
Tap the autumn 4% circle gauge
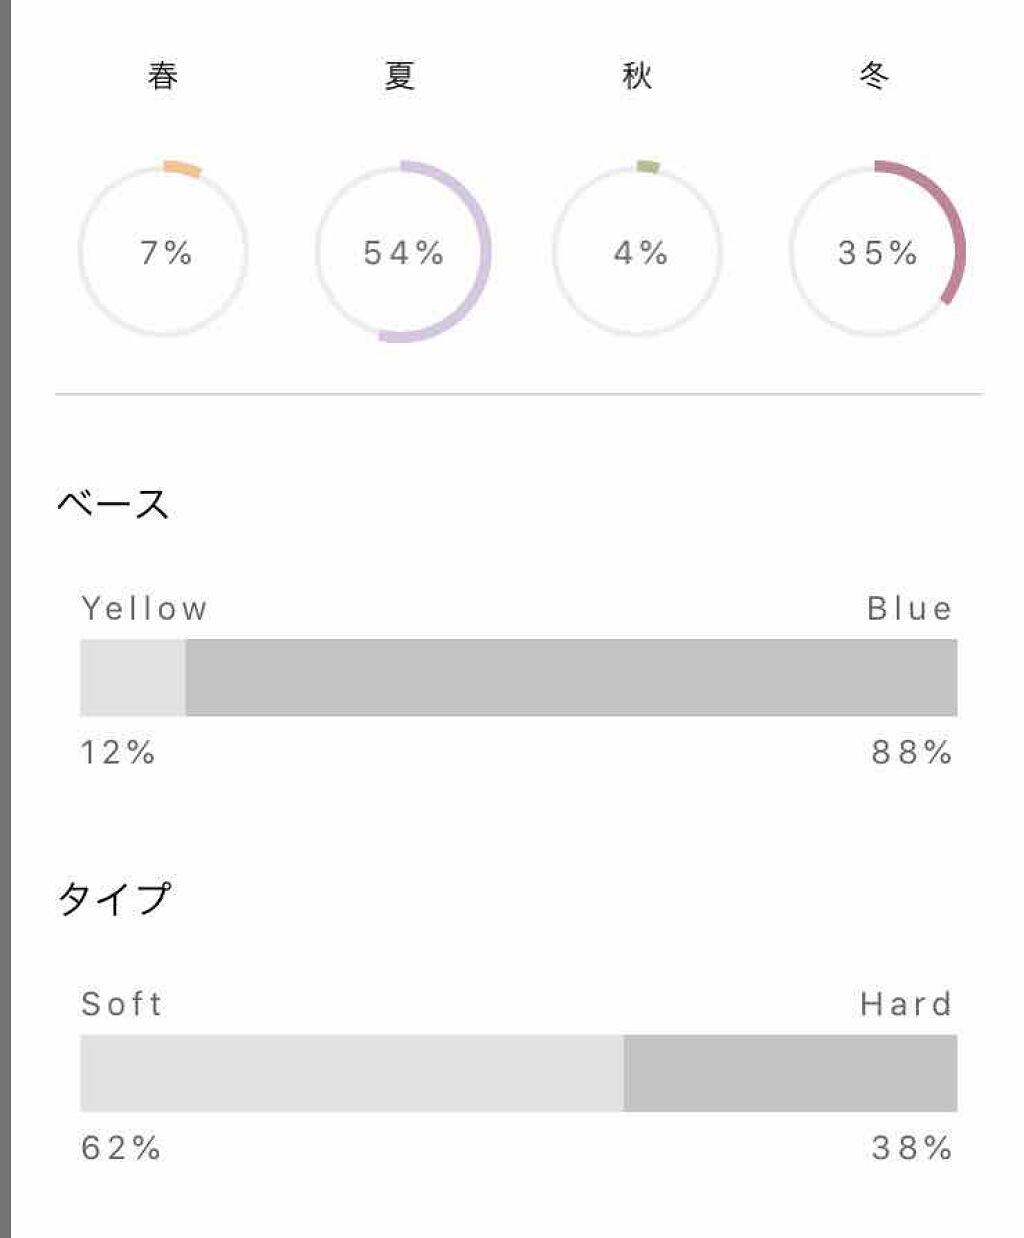[639, 252]
